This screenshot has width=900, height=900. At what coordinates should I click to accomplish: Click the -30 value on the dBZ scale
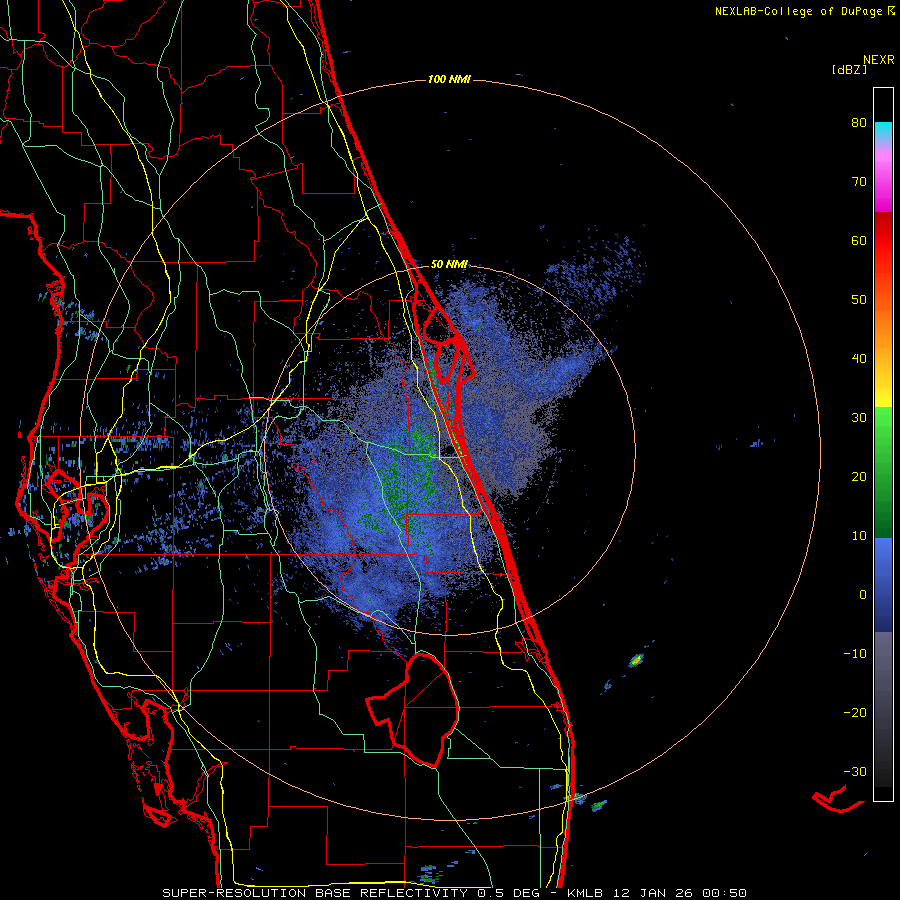(855, 771)
